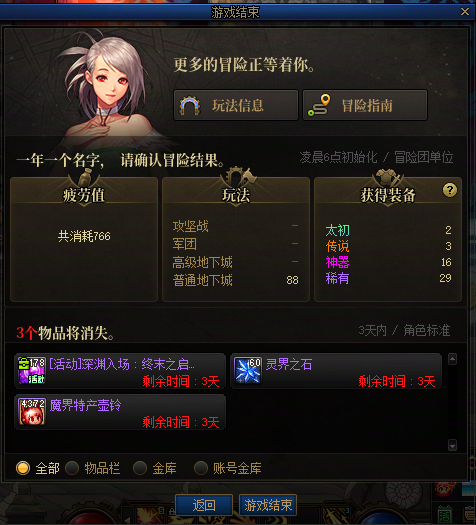Click the 深渊入场 ticket item icon
This screenshot has height=525, width=476.
(x=31, y=370)
